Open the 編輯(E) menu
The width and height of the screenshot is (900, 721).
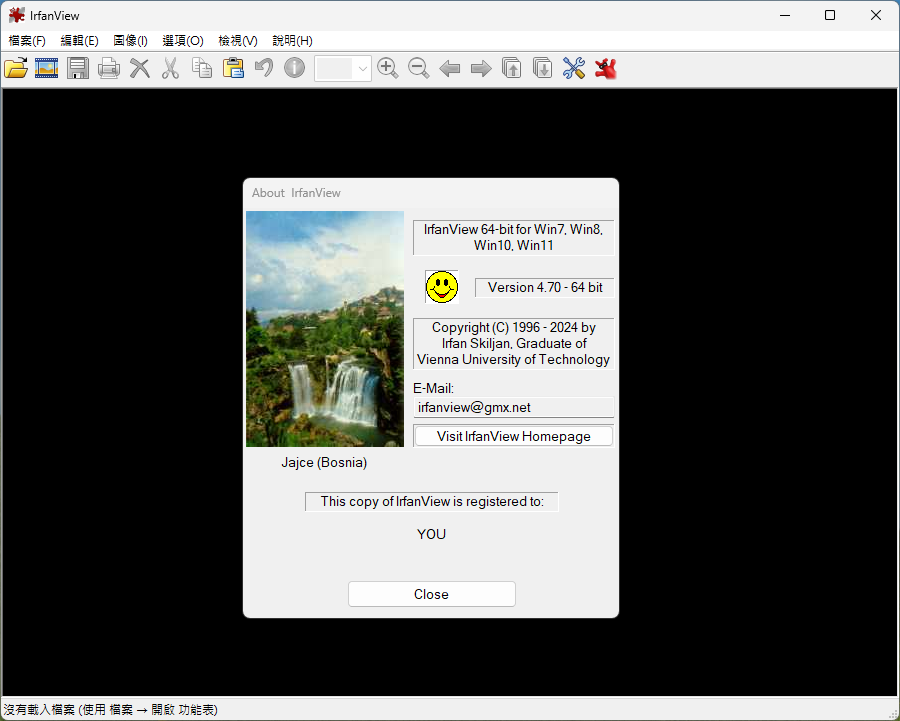click(x=79, y=41)
